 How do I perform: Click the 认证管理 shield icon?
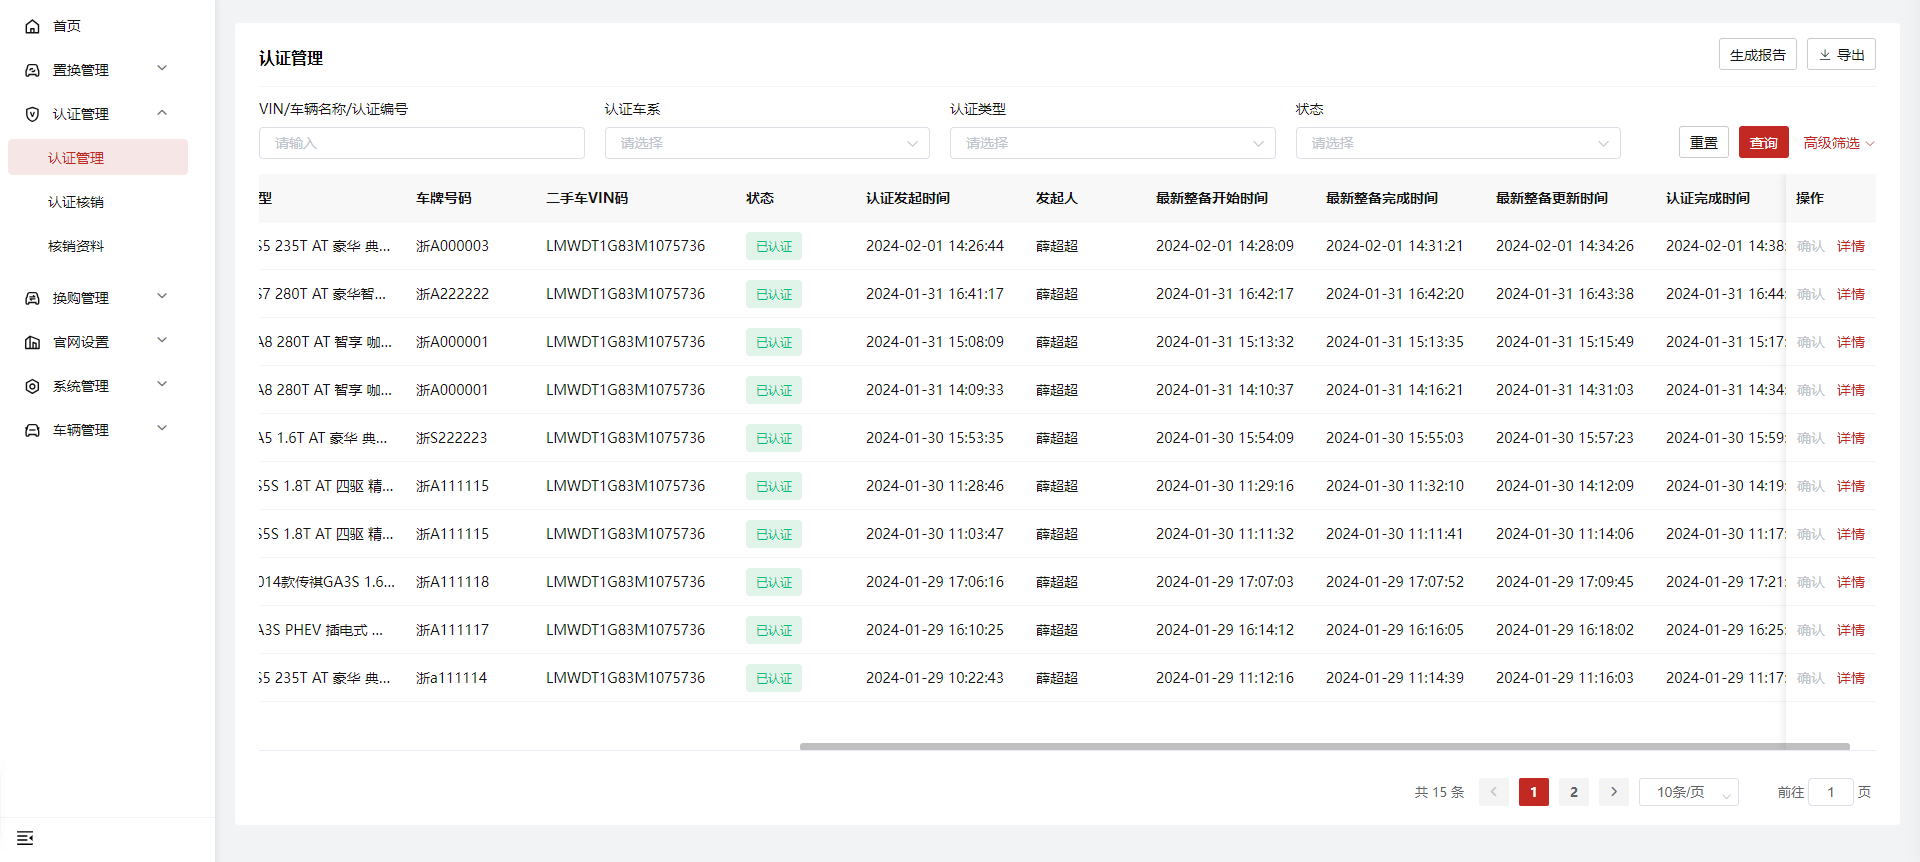coord(32,114)
